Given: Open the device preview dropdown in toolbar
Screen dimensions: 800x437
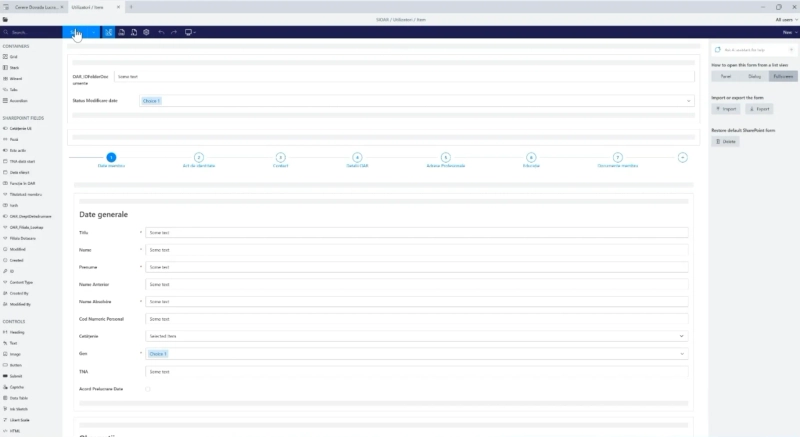Looking at the screenshot, I should click(190, 32).
